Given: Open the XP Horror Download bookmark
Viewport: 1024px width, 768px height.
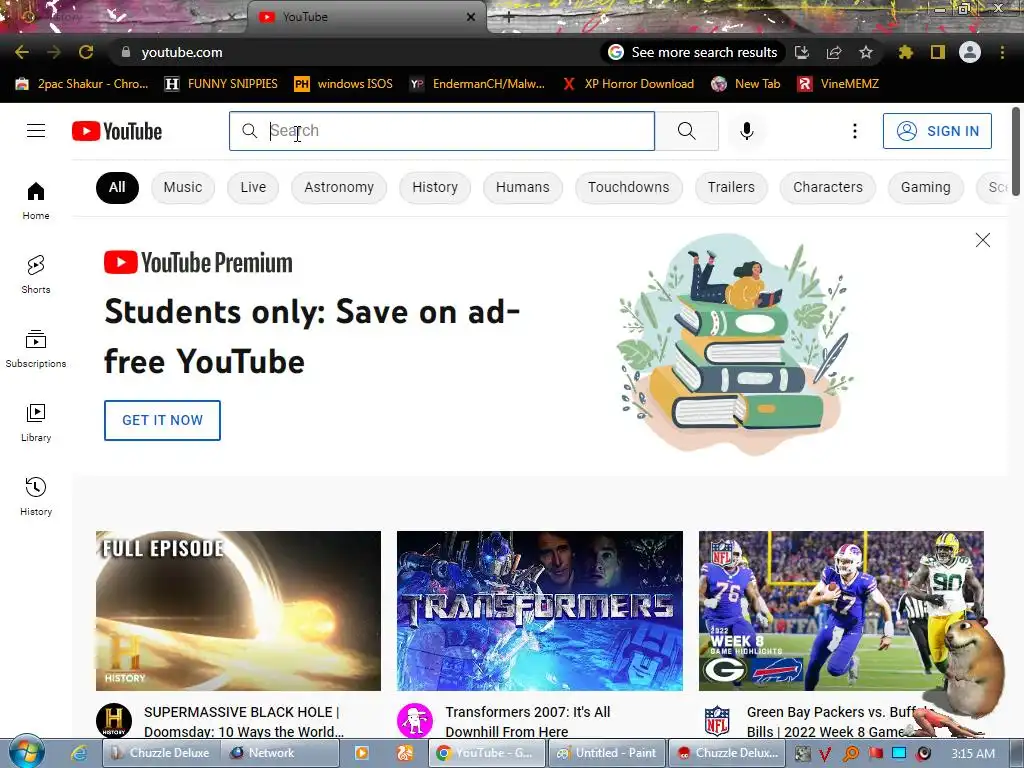Looking at the screenshot, I should tap(628, 84).
